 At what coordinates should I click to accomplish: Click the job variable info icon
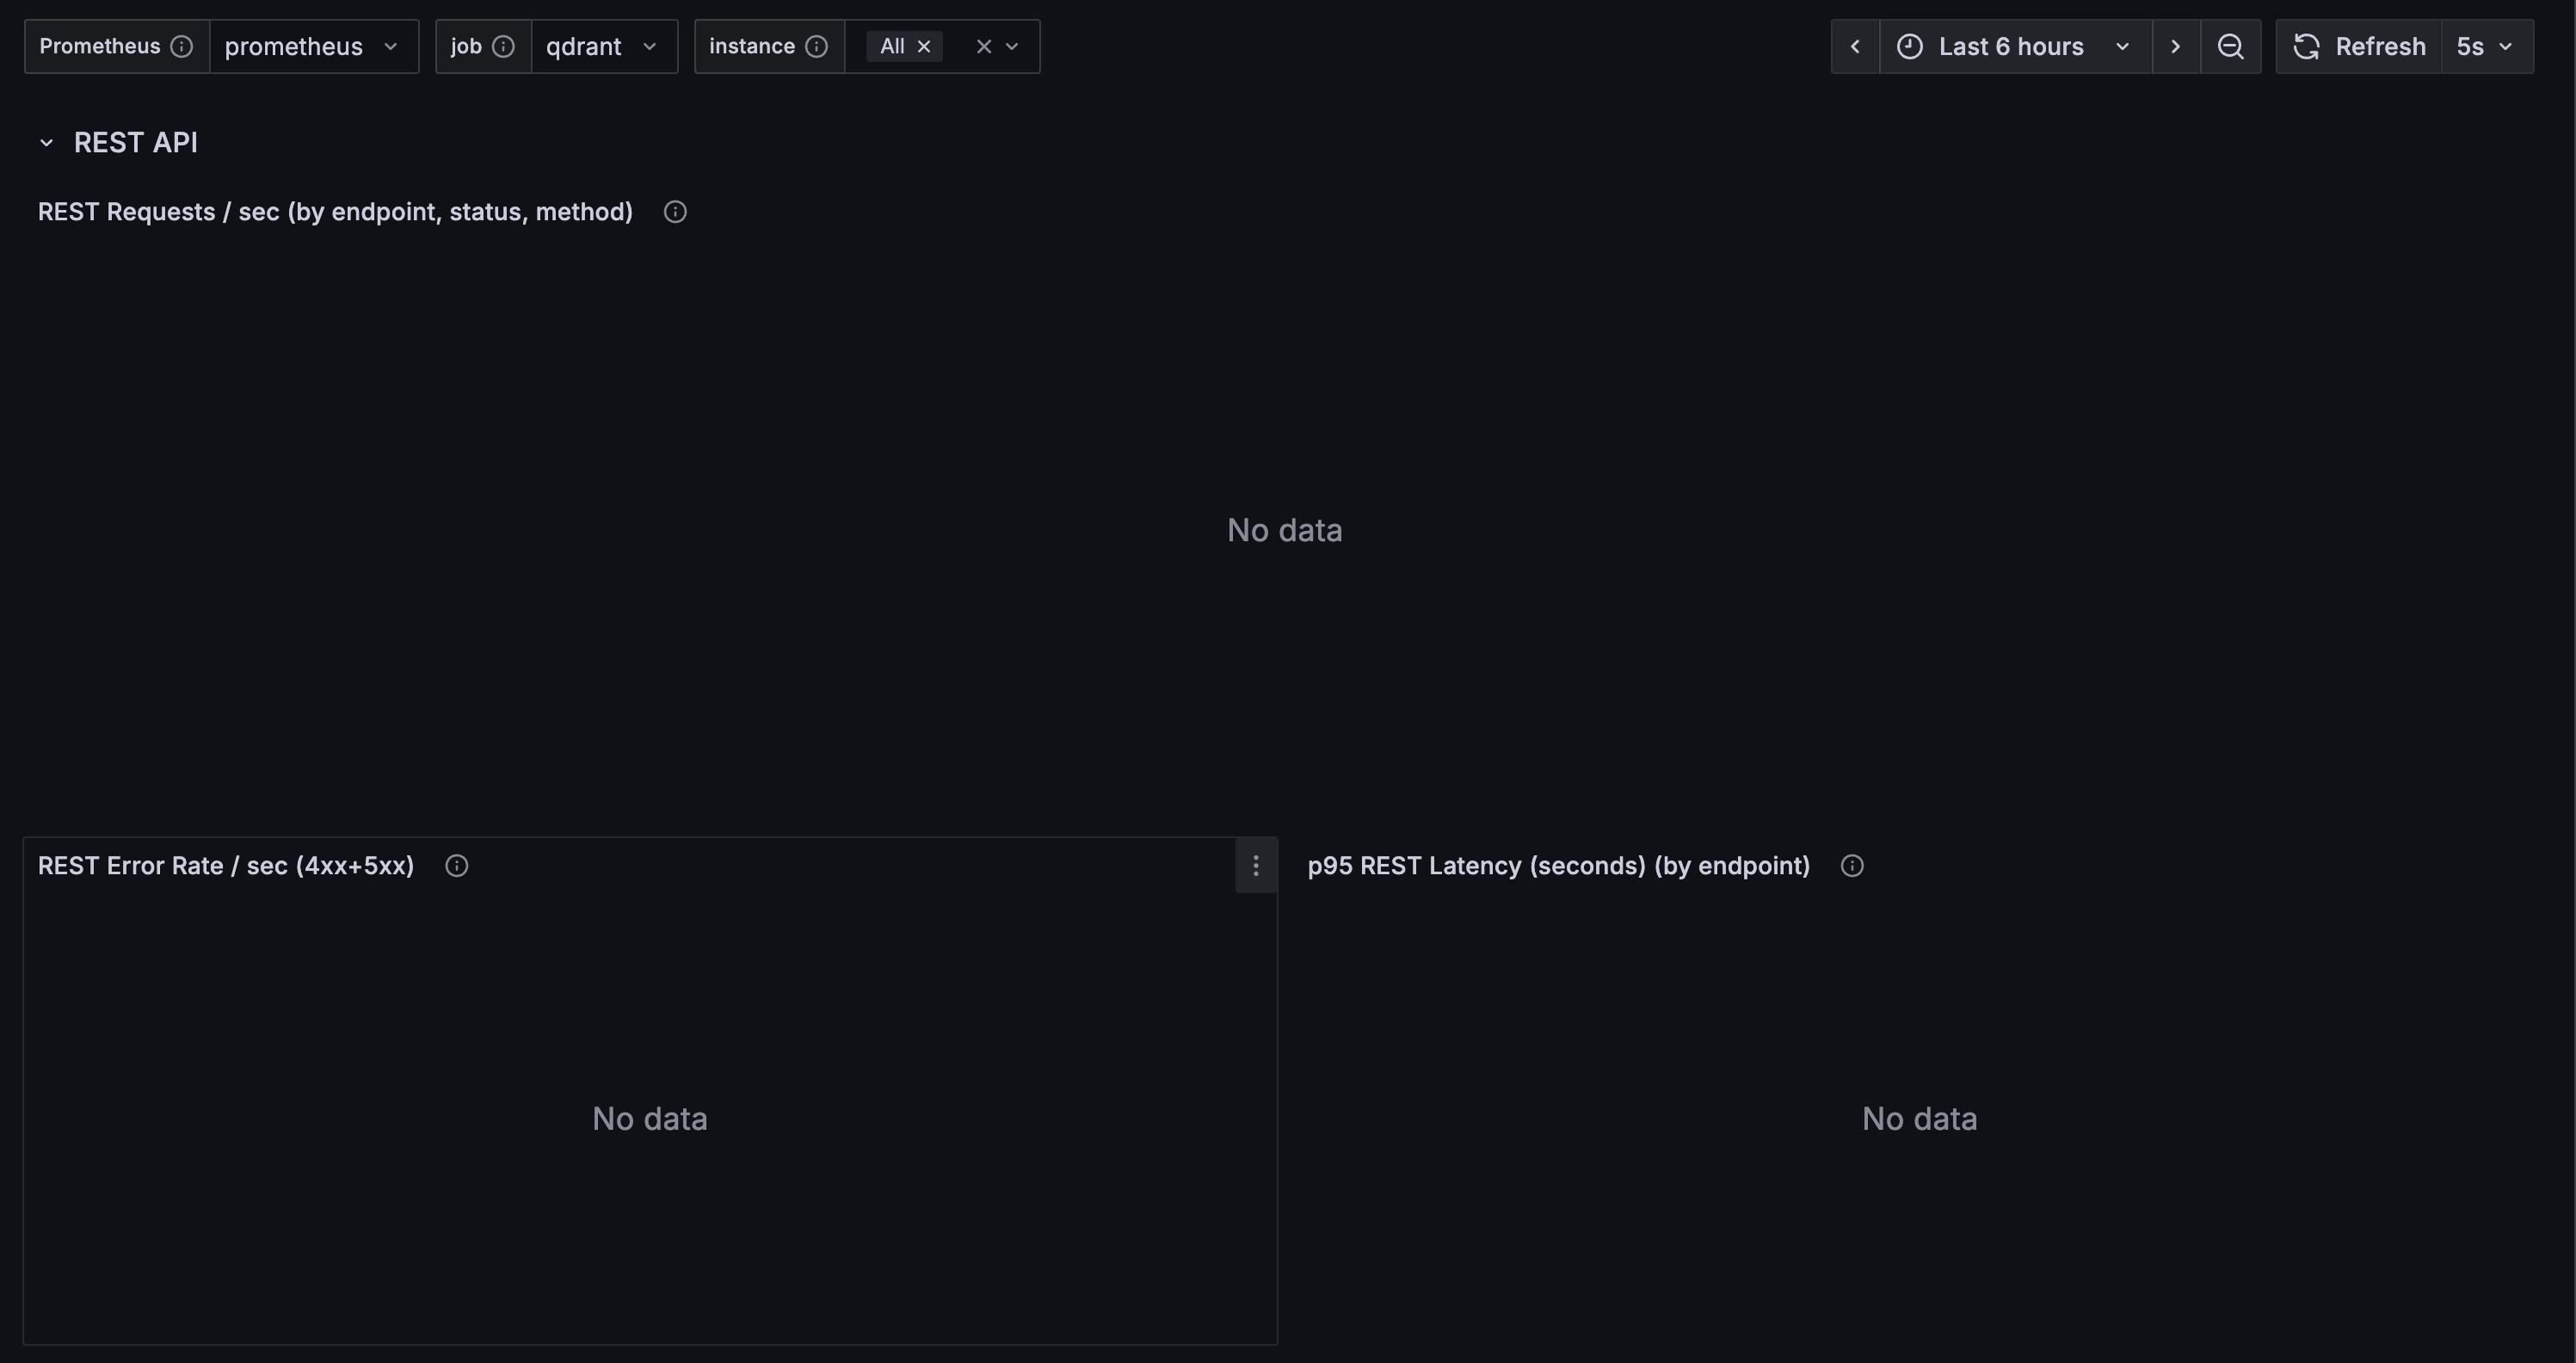pos(504,47)
